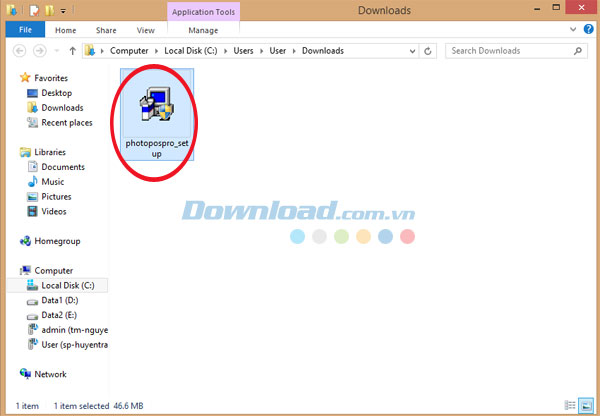Switch to the Home ribbon tab
600x416 pixels.
65,30
